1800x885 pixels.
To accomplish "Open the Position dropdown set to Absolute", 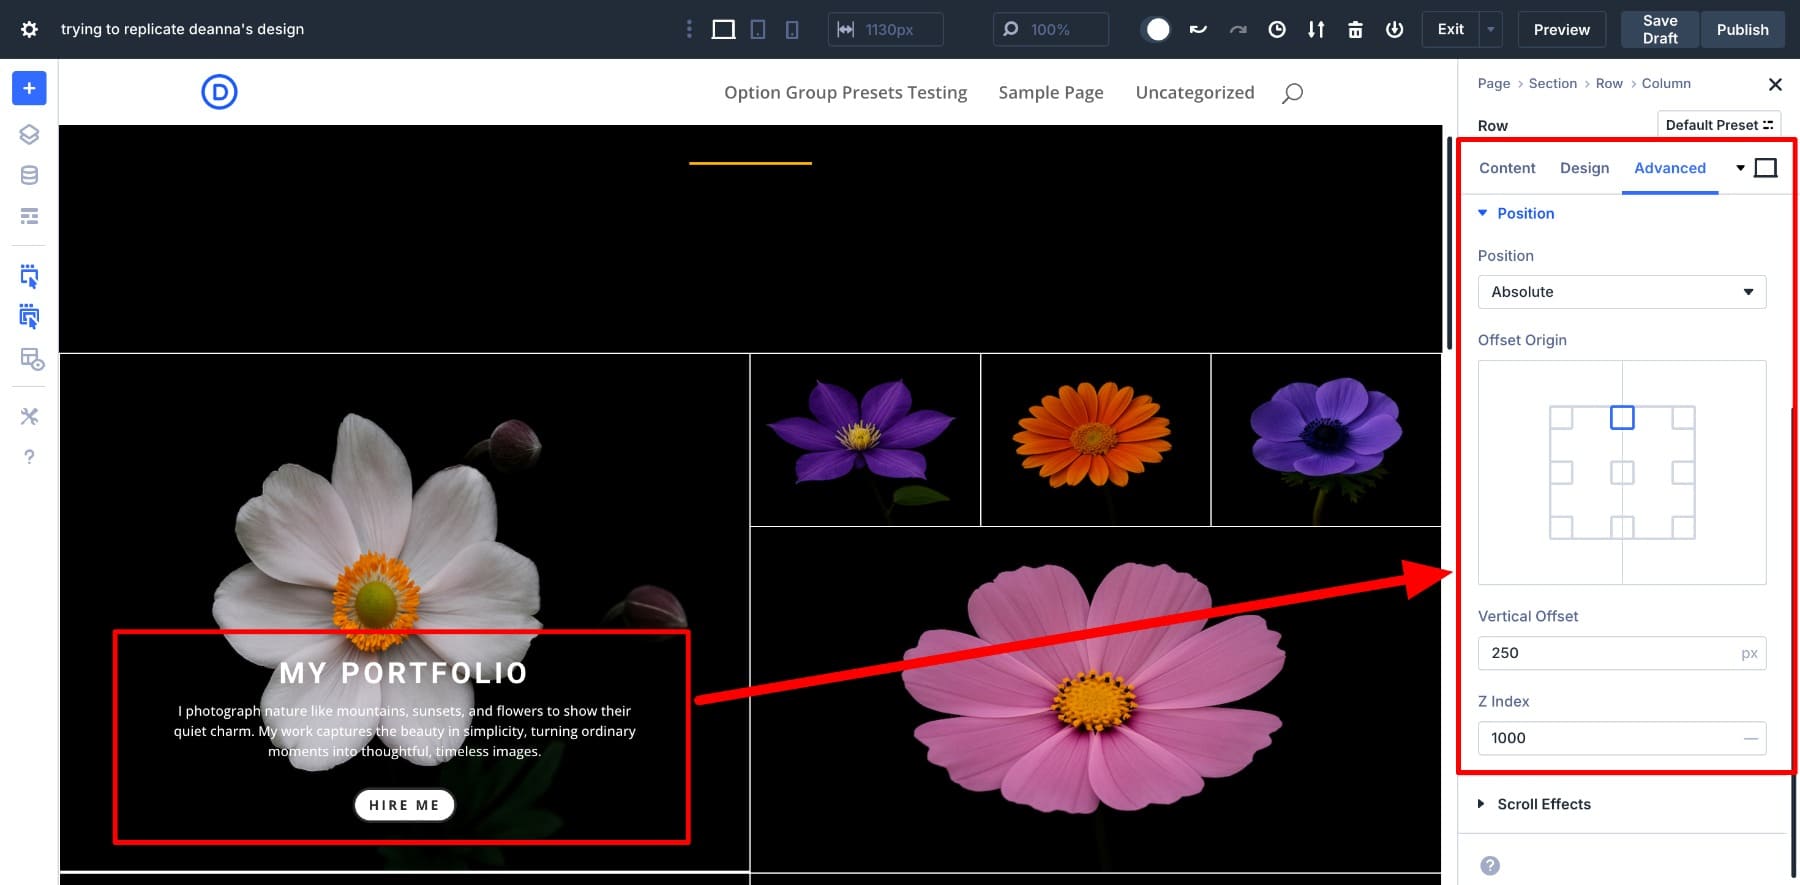I will pyautogui.click(x=1621, y=292).
